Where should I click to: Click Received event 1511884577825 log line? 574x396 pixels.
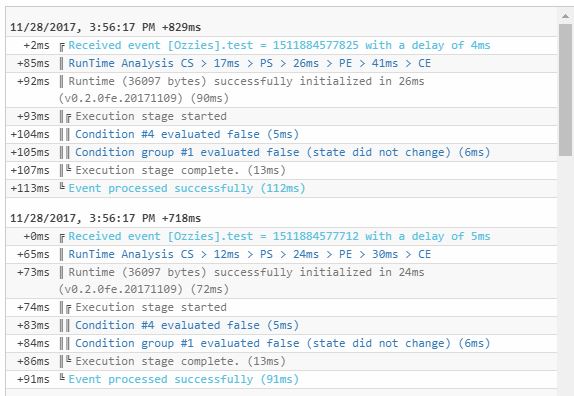282,45
